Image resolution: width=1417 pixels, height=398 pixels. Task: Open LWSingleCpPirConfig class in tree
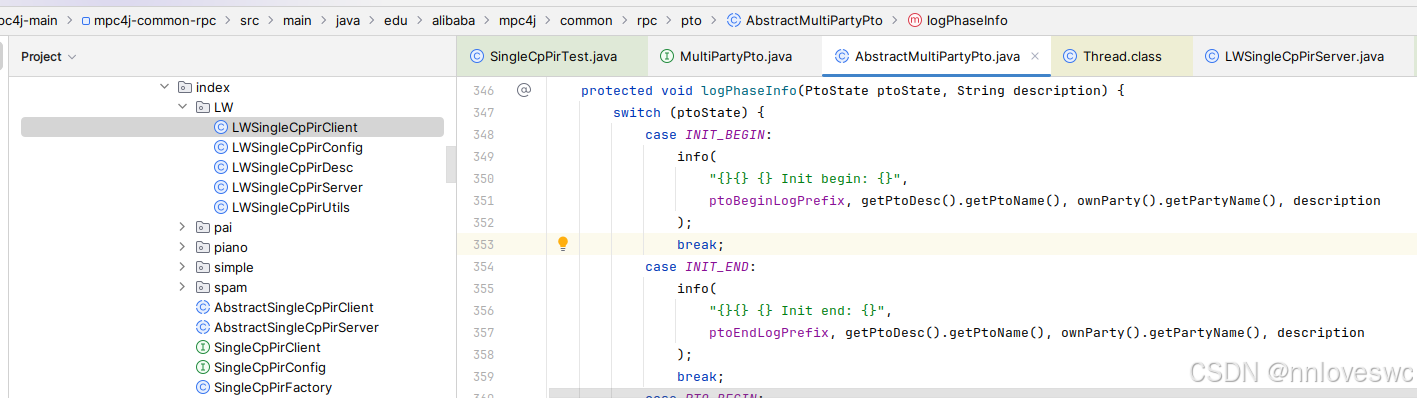point(297,147)
